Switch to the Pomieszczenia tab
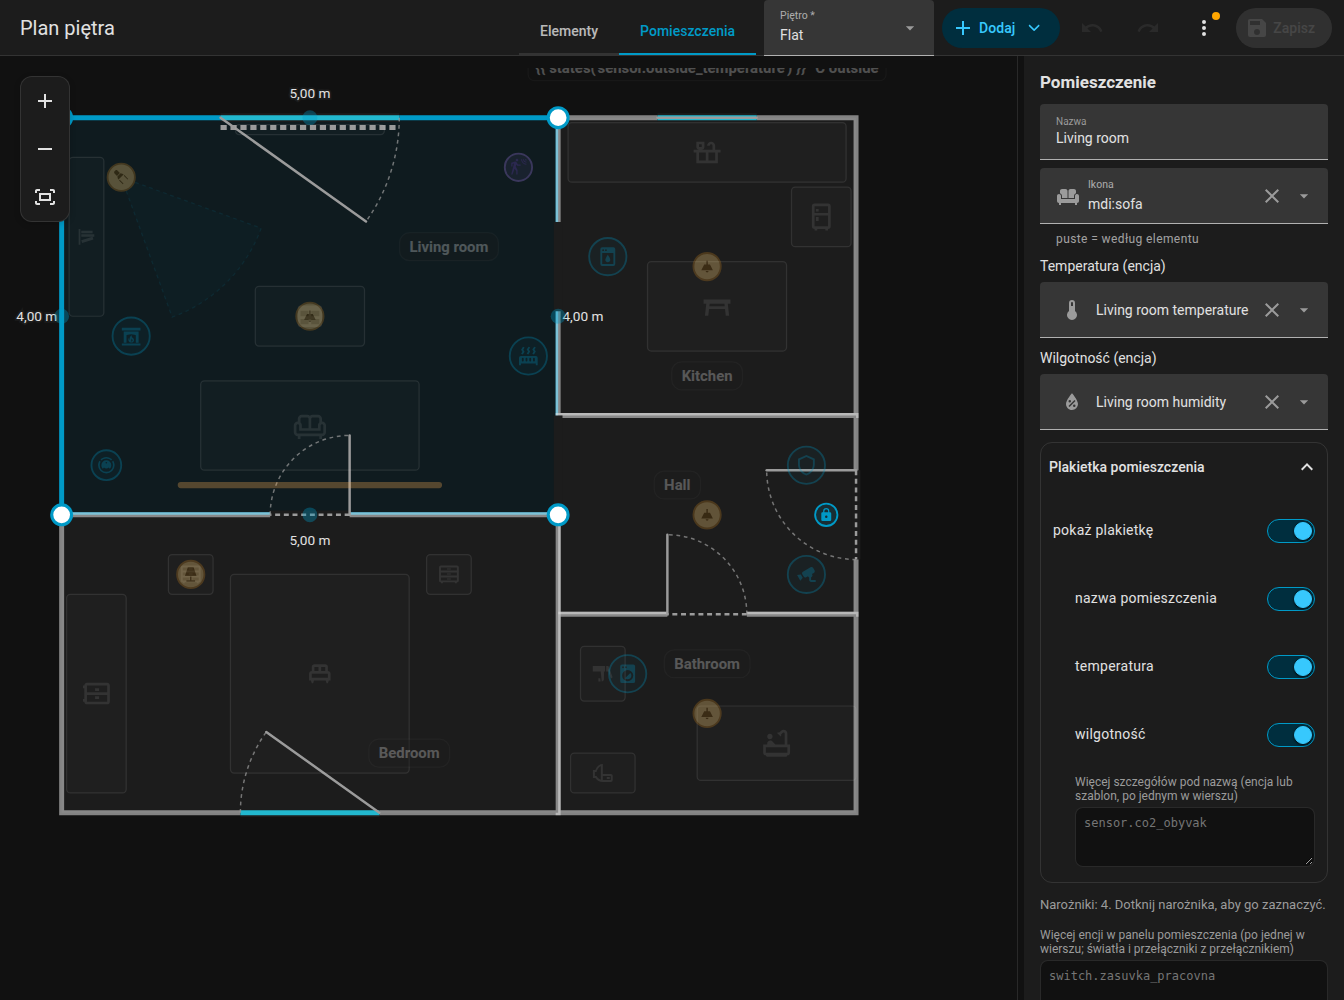Image resolution: width=1344 pixels, height=1000 pixels. point(687,31)
